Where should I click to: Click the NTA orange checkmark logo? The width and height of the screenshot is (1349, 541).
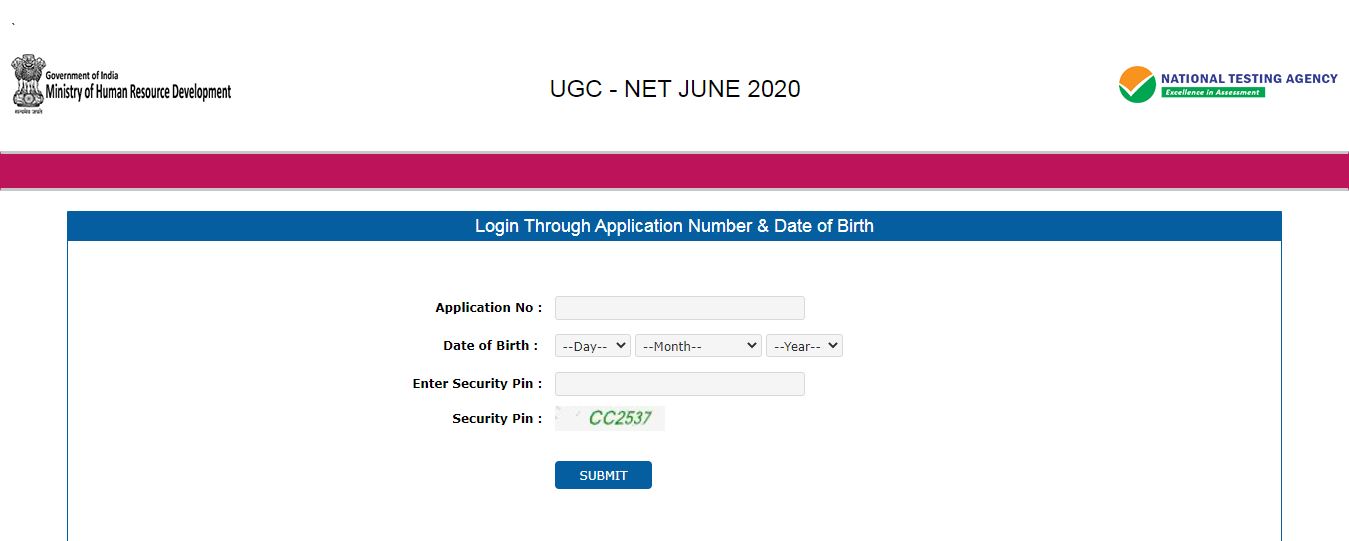tap(1137, 85)
